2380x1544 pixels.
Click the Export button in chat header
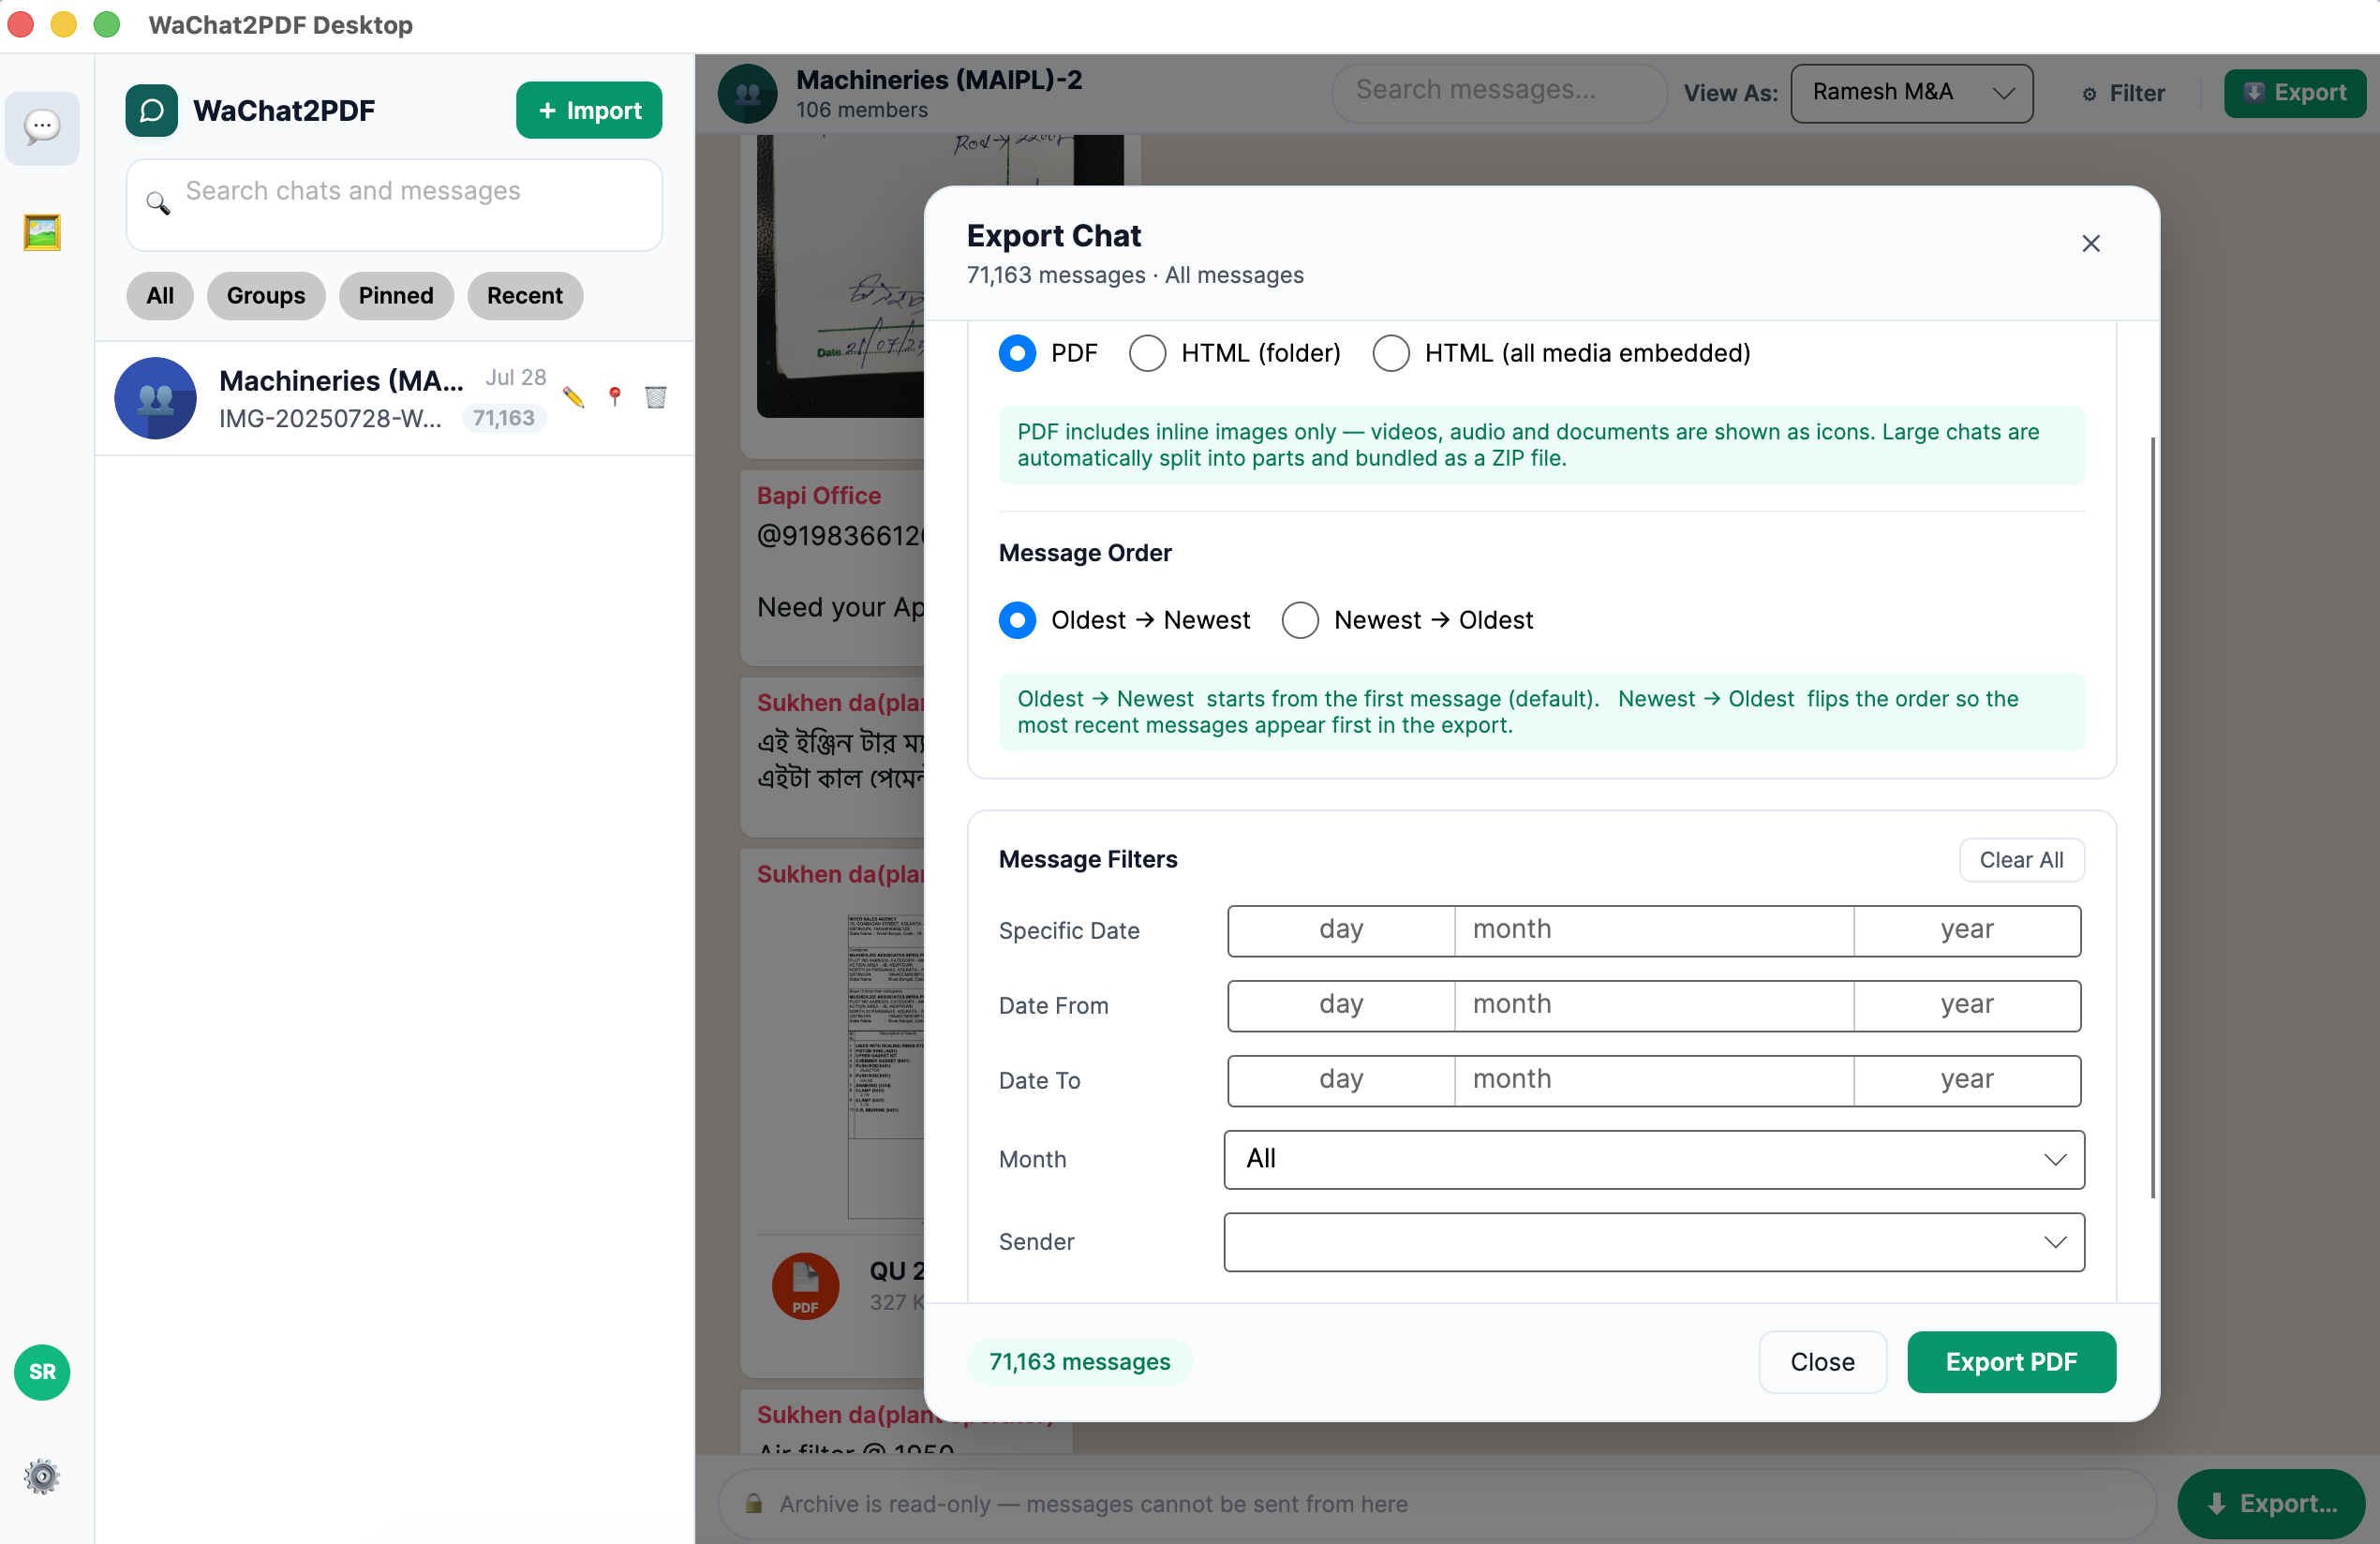[2294, 93]
